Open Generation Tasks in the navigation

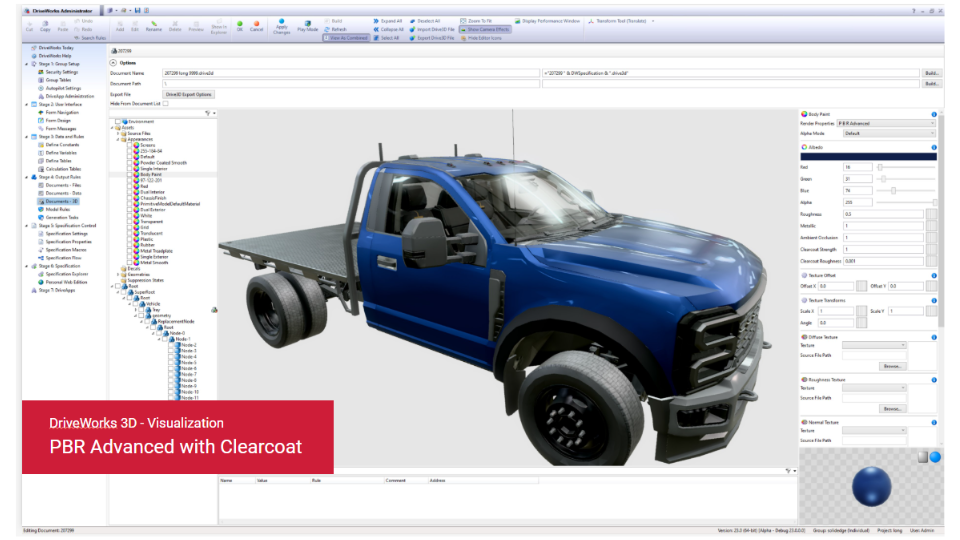(58, 217)
